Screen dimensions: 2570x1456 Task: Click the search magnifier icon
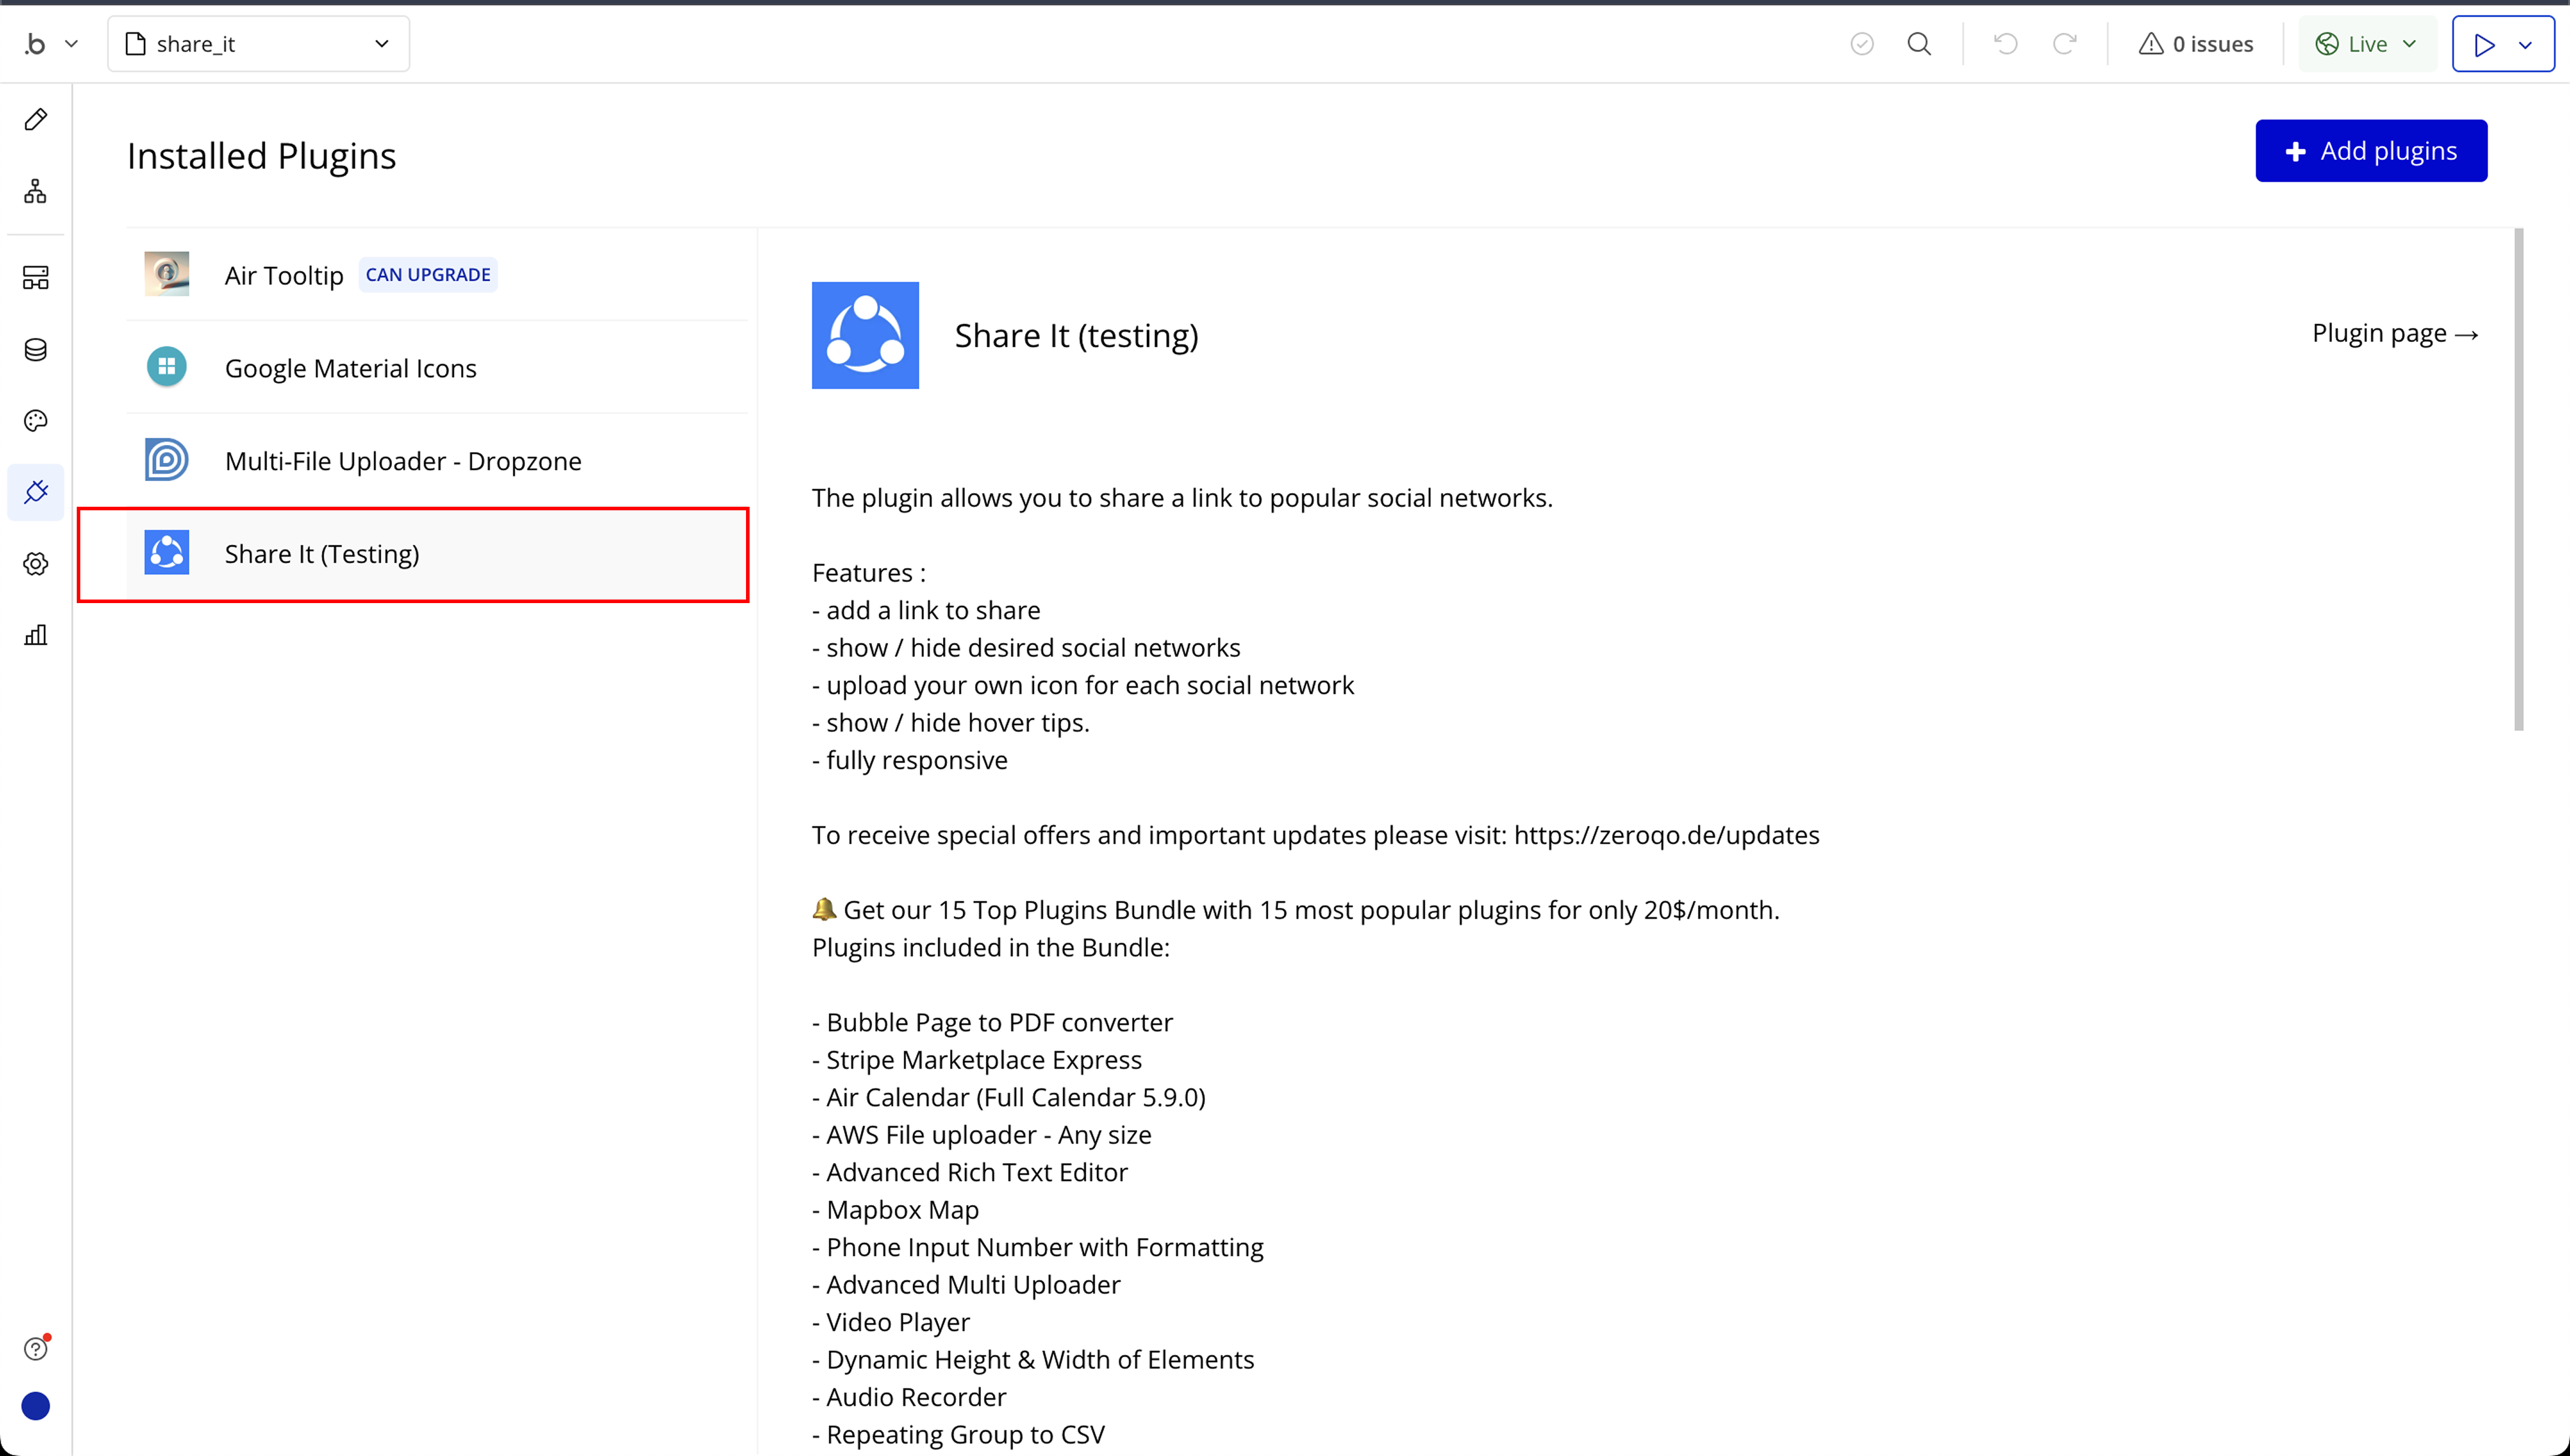click(x=1919, y=44)
